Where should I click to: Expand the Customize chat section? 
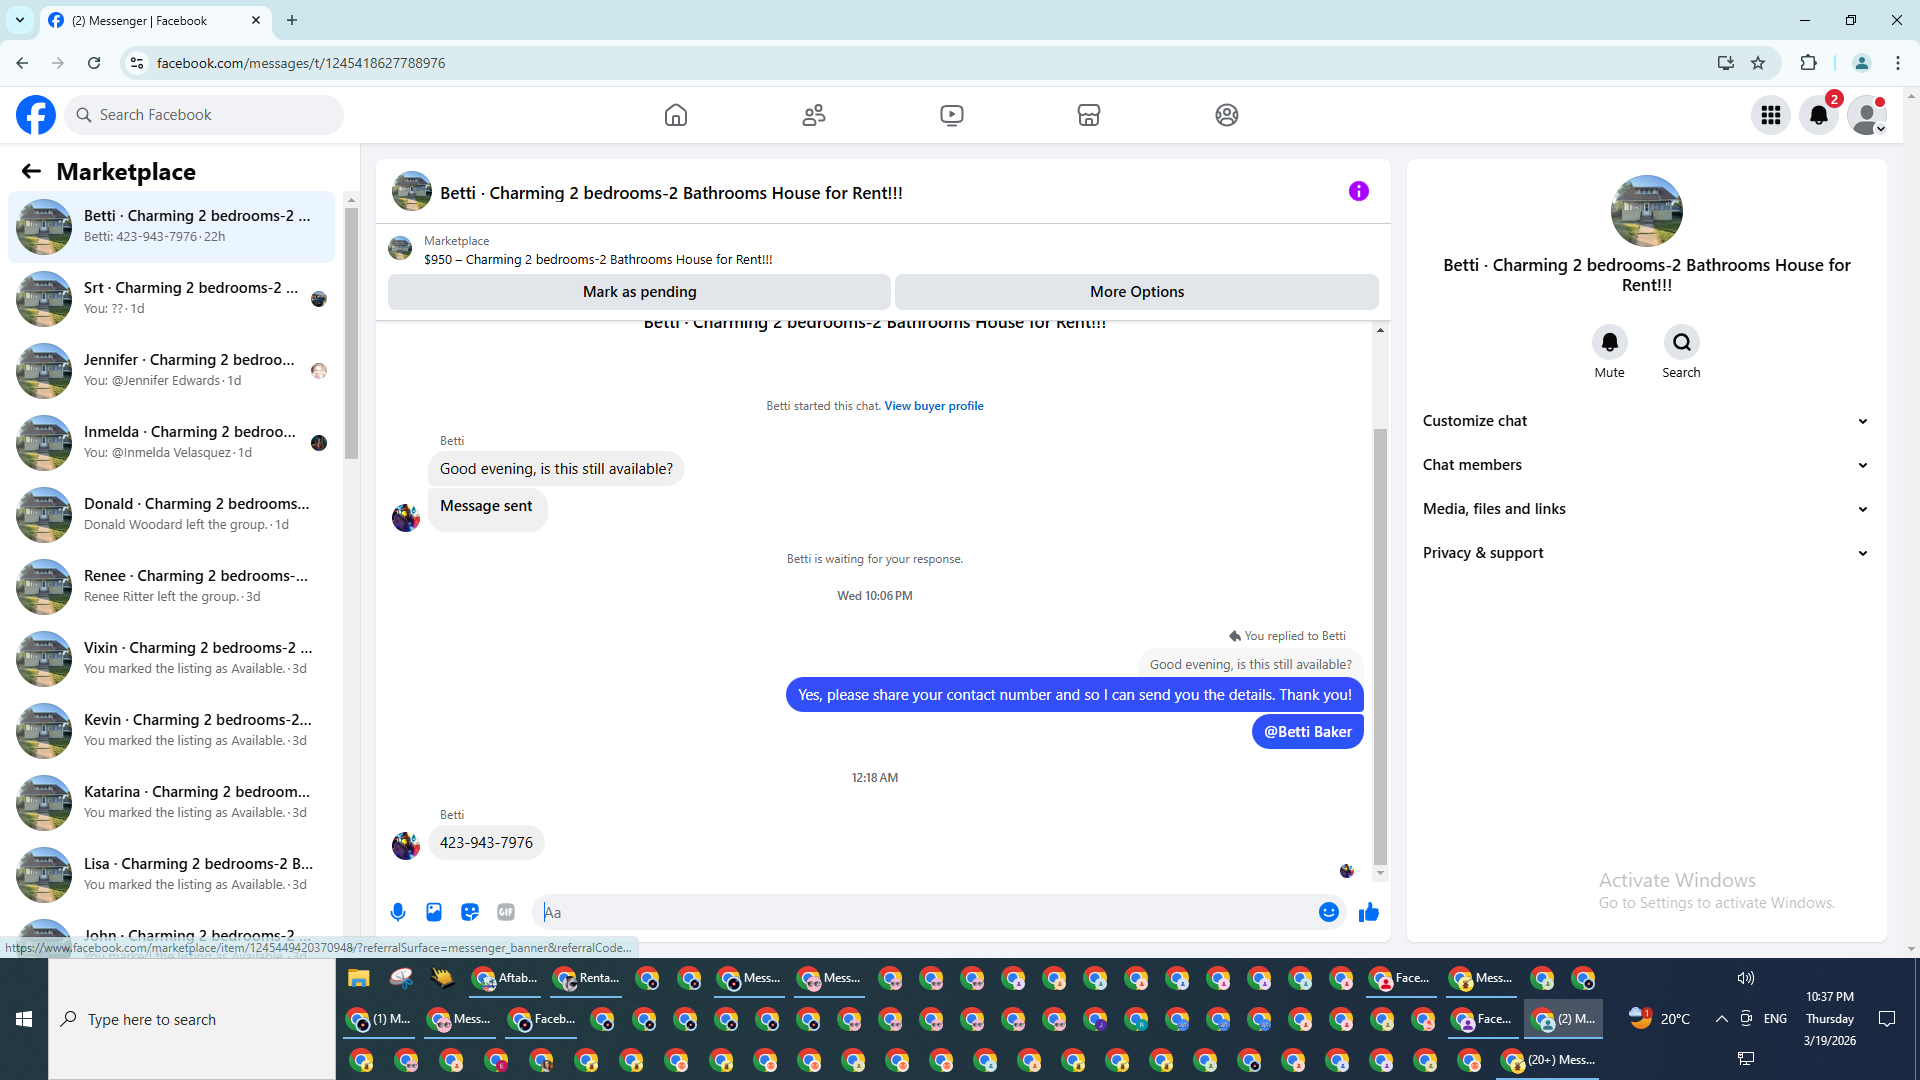1646,421
